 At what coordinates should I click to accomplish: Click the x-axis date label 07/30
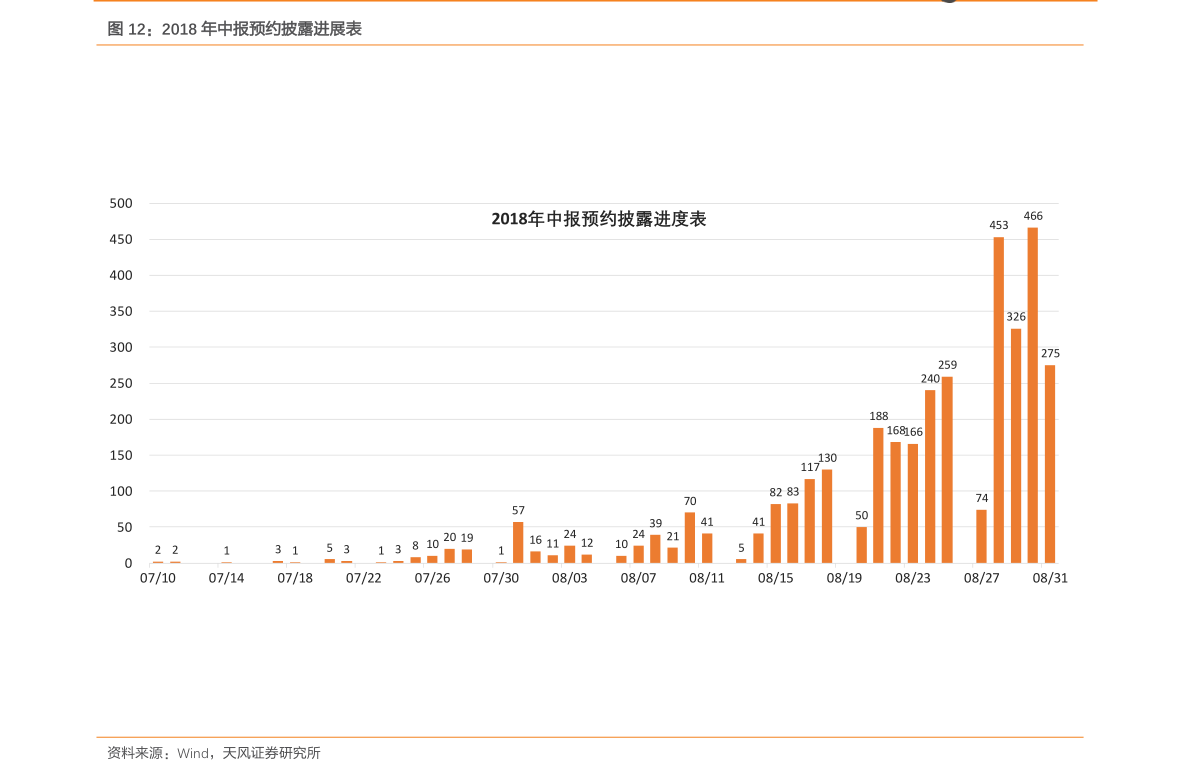[501, 578]
